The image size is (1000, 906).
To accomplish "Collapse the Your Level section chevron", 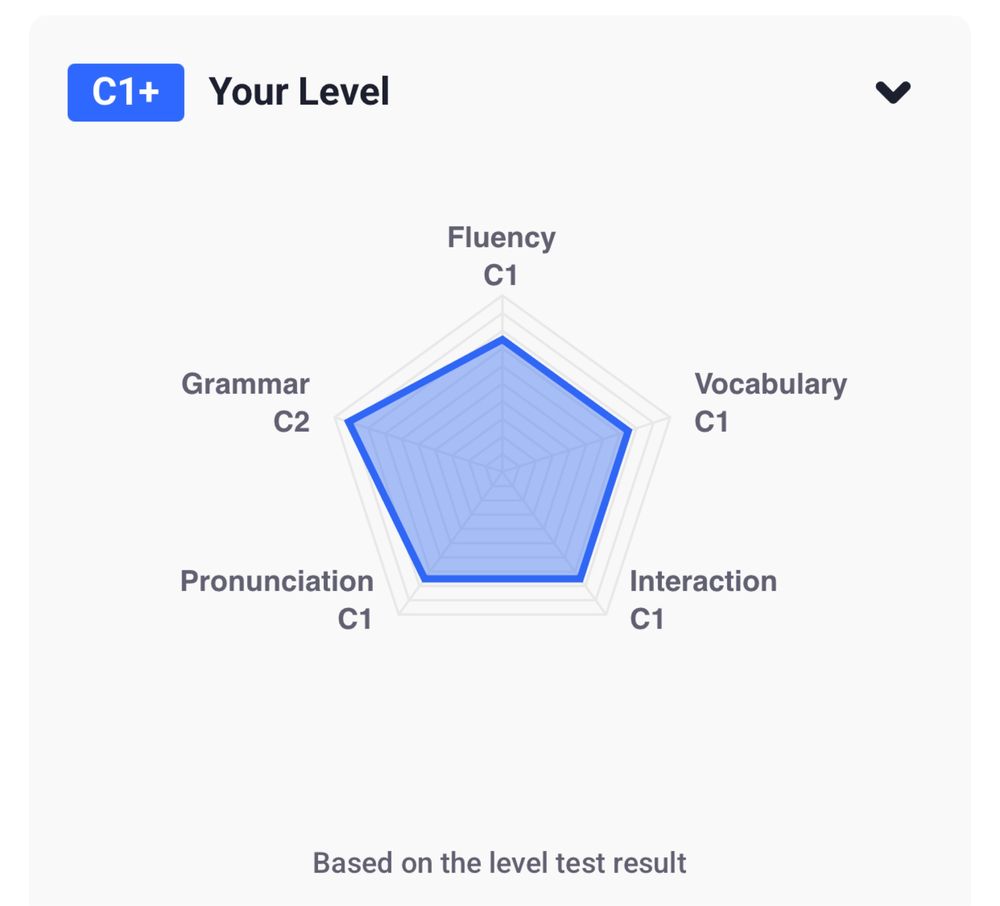I will tap(893, 92).
